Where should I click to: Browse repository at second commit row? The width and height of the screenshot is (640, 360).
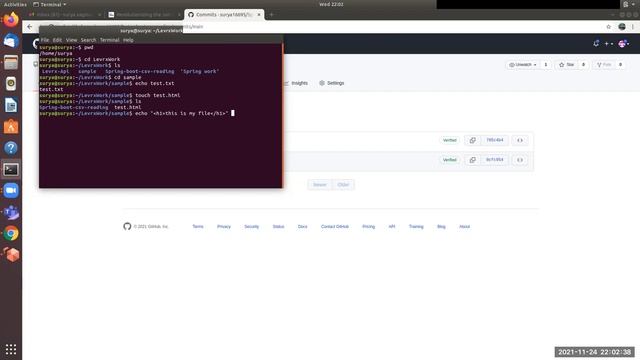pos(520,160)
